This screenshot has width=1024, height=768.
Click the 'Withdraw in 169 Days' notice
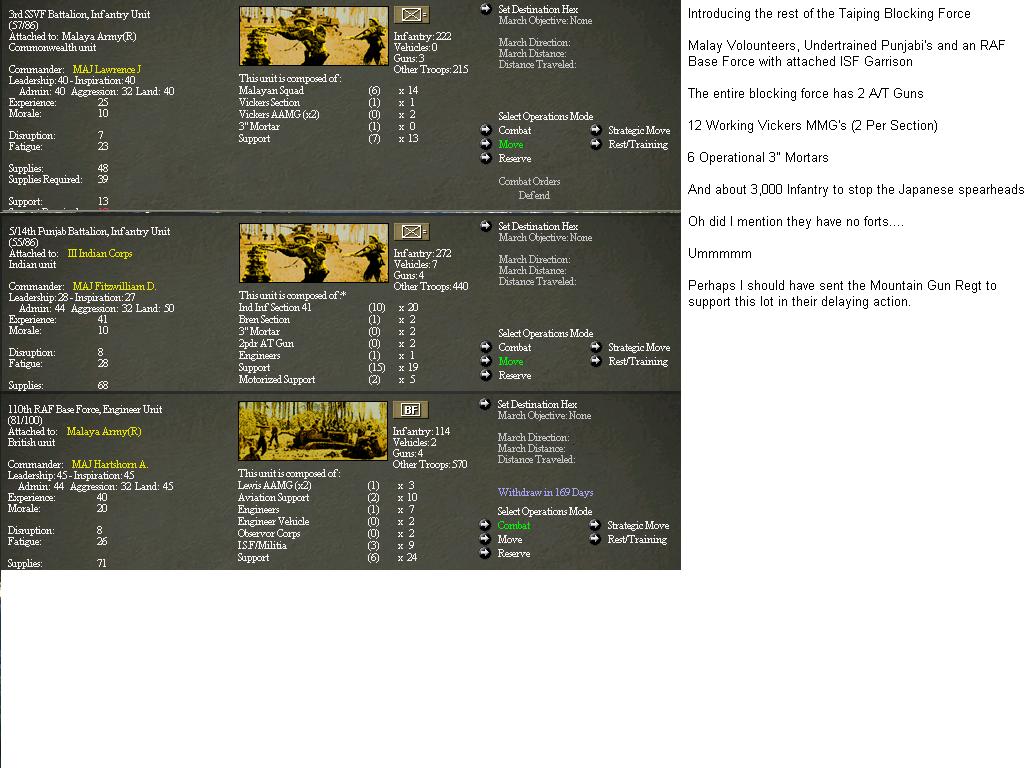click(545, 492)
